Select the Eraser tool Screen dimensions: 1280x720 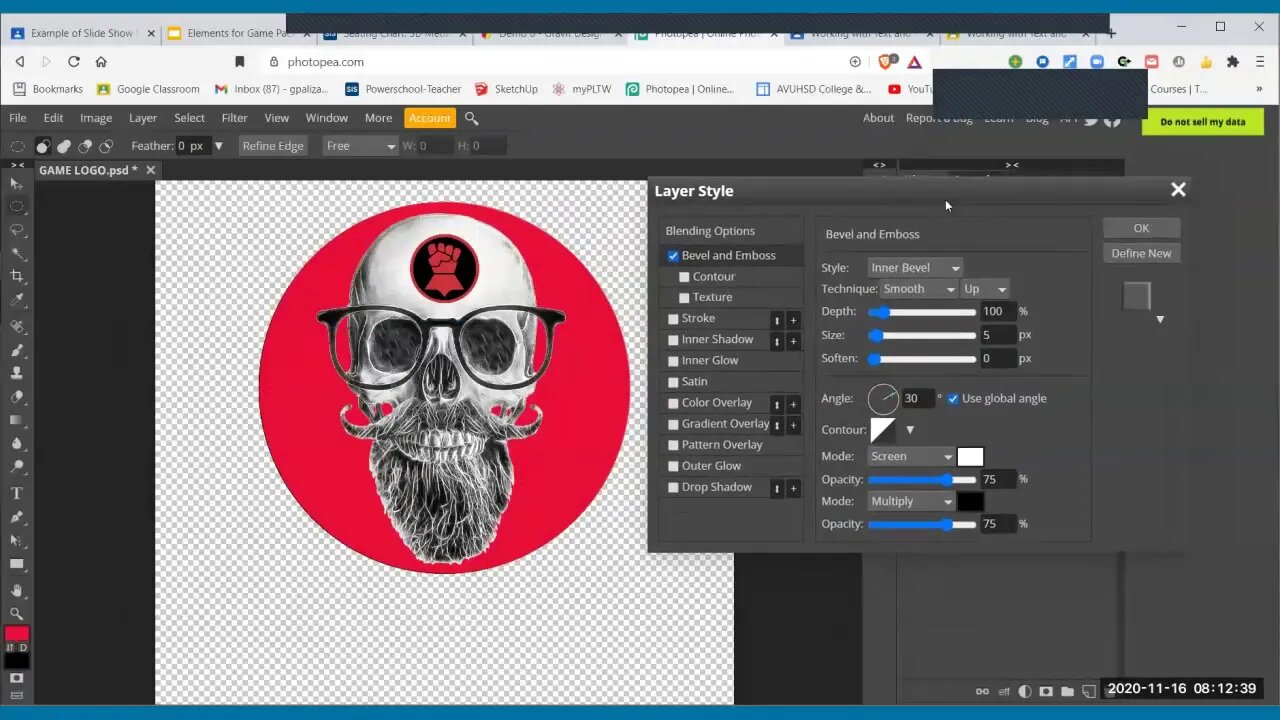16,397
